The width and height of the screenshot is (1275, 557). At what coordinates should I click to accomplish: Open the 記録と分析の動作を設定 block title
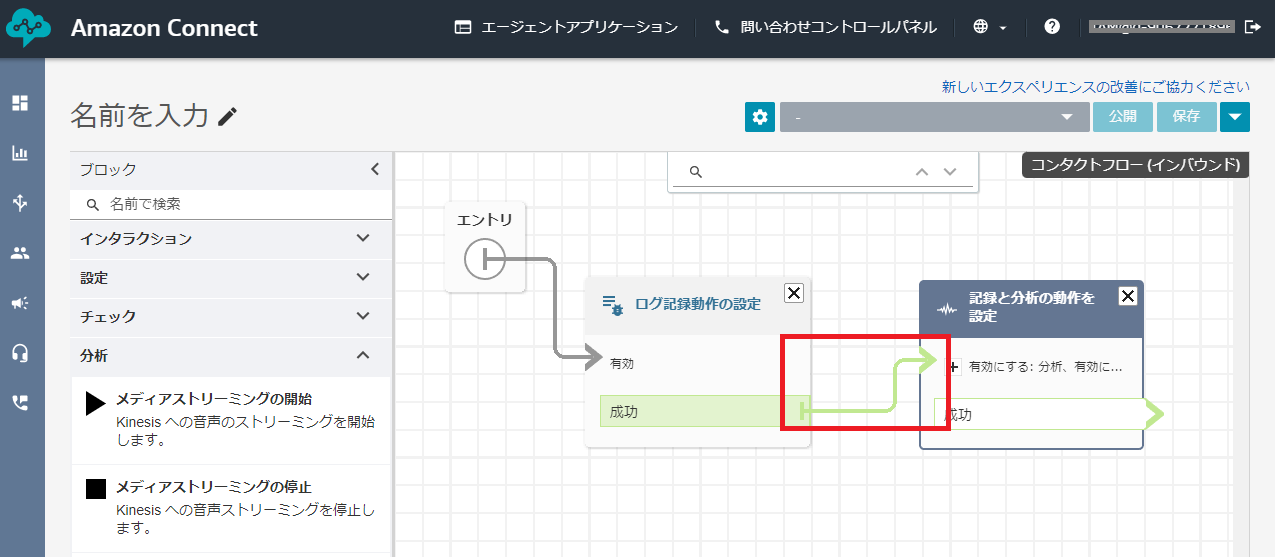tap(1032, 306)
